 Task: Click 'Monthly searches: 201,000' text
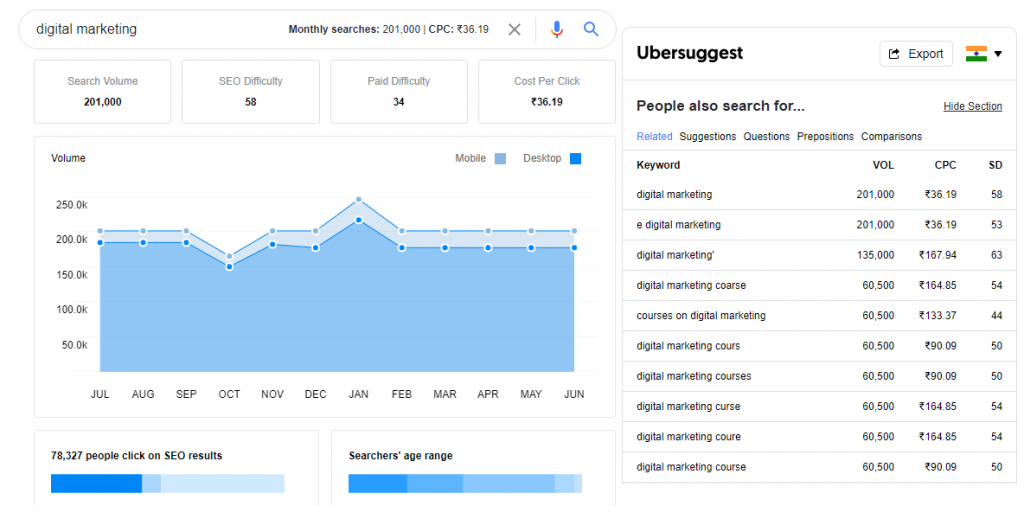tap(355, 29)
